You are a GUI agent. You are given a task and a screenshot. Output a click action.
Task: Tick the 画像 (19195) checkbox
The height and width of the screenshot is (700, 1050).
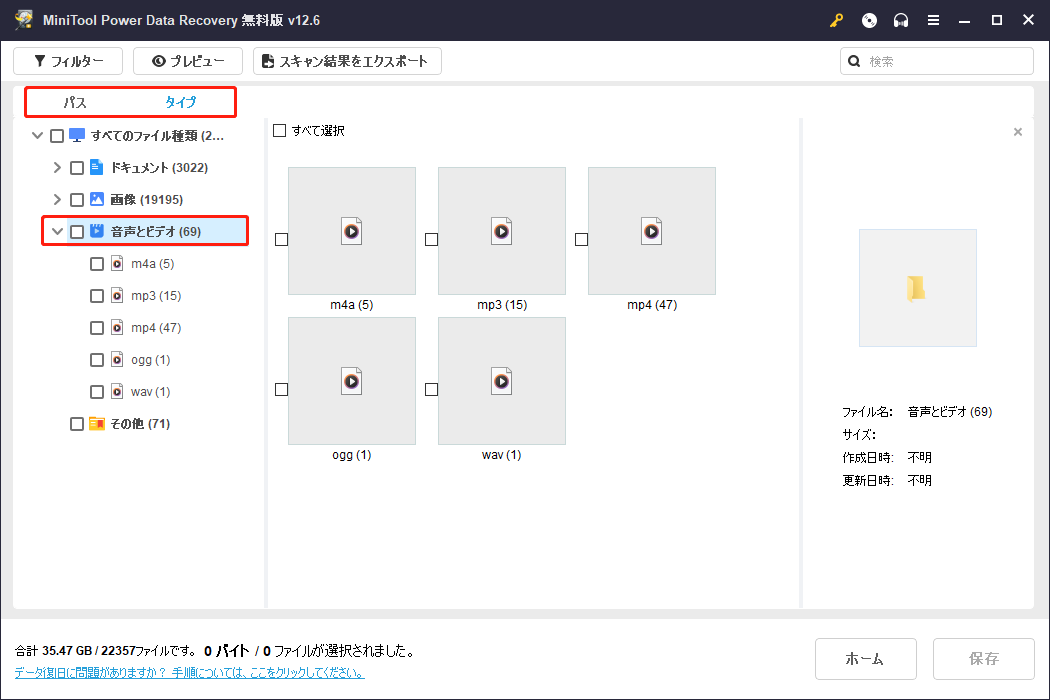coord(77,200)
